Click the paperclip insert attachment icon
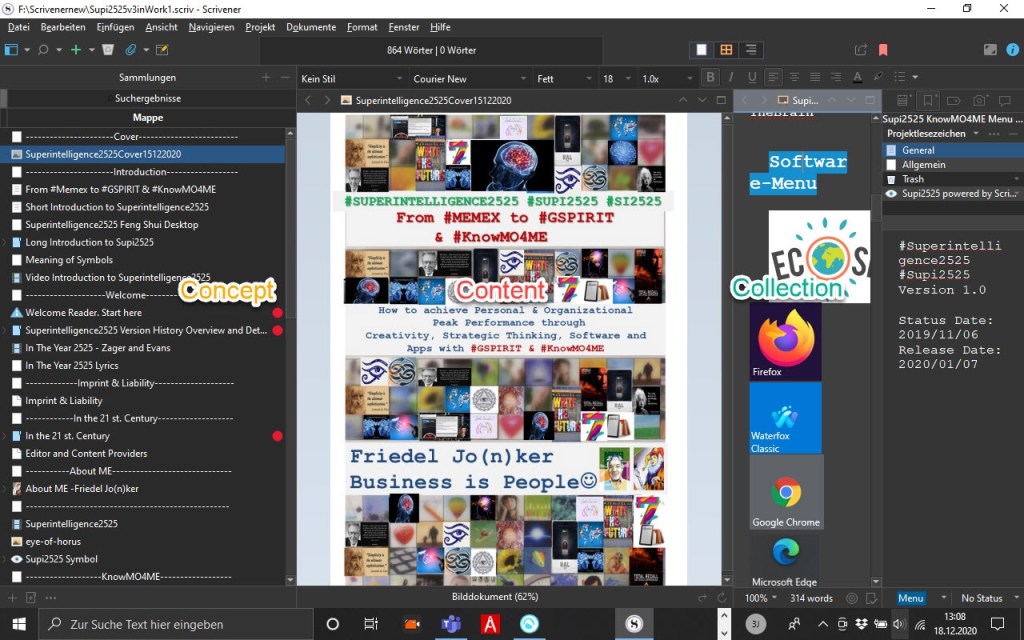 click(x=131, y=49)
